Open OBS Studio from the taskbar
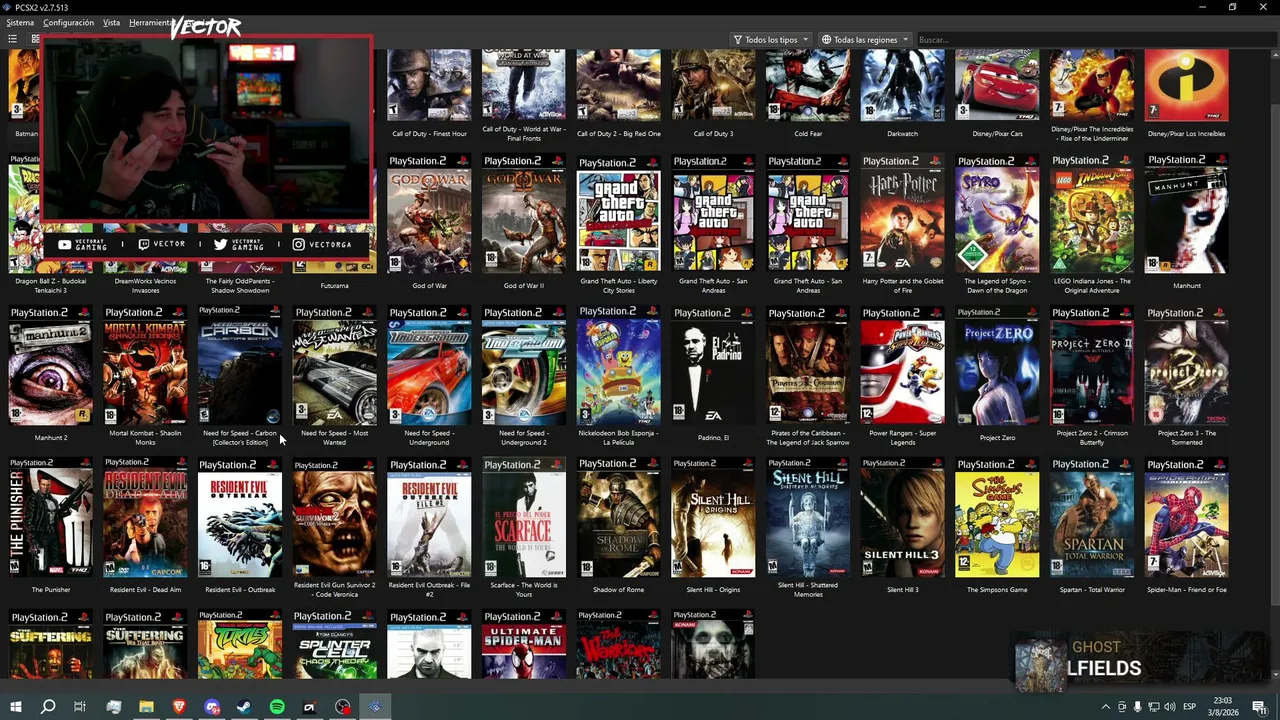The height and width of the screenshot is (720, 1280). [x=343, y=707]
